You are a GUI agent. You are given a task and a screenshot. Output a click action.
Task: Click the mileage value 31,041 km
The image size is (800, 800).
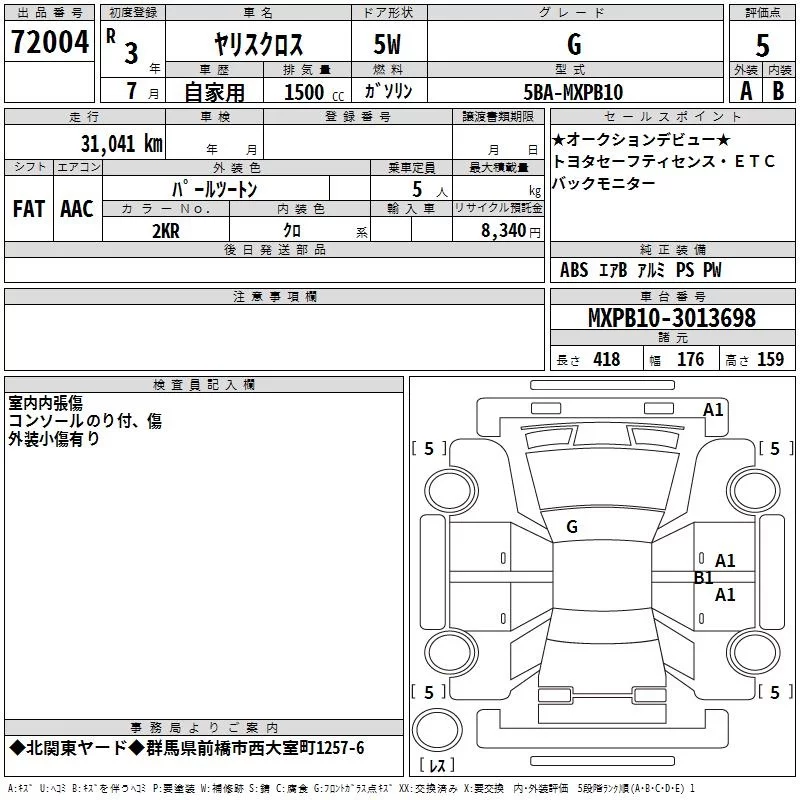point(121,144)
